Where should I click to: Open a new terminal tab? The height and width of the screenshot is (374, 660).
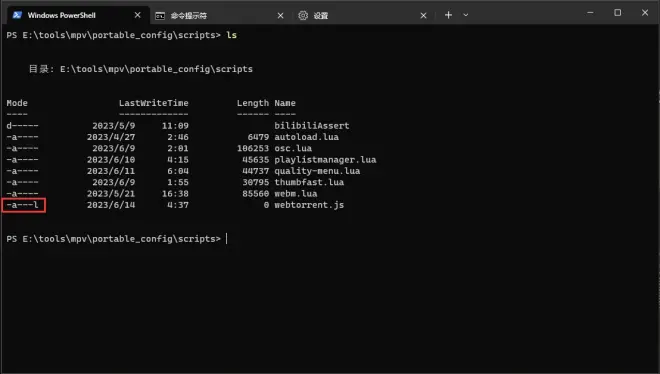(x=448, y=15)
